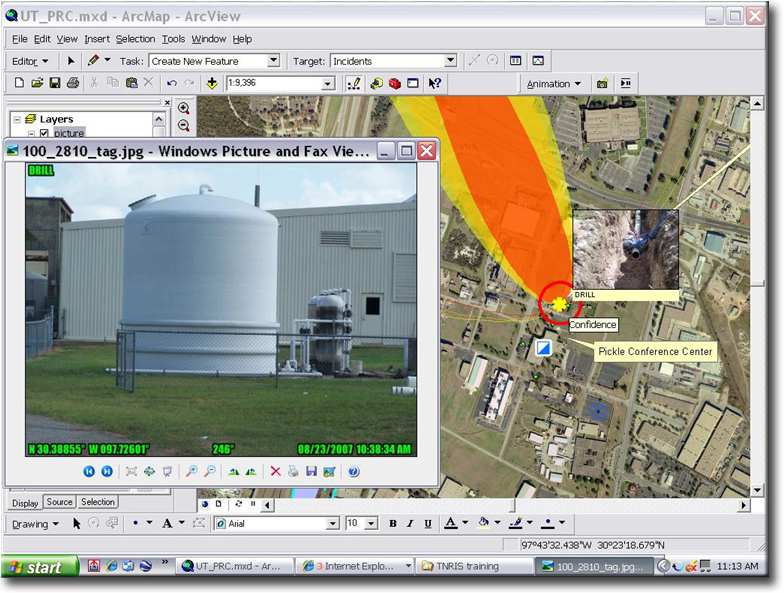
Task: Open animation controls icon
Action: tap(625, 84)
